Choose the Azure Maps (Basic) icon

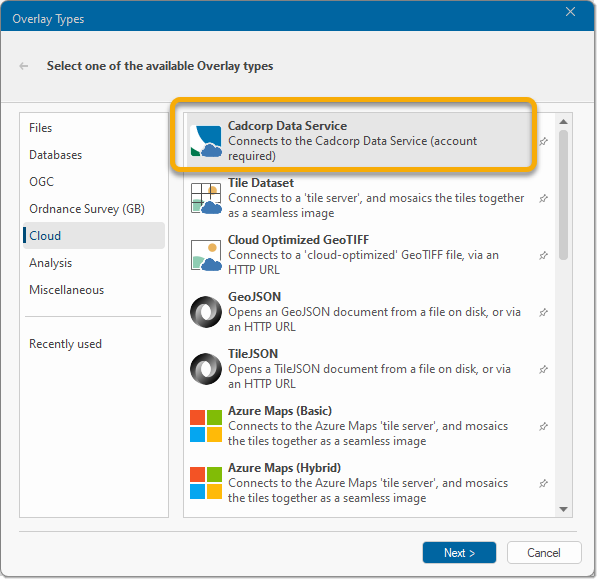coord(206,426)
